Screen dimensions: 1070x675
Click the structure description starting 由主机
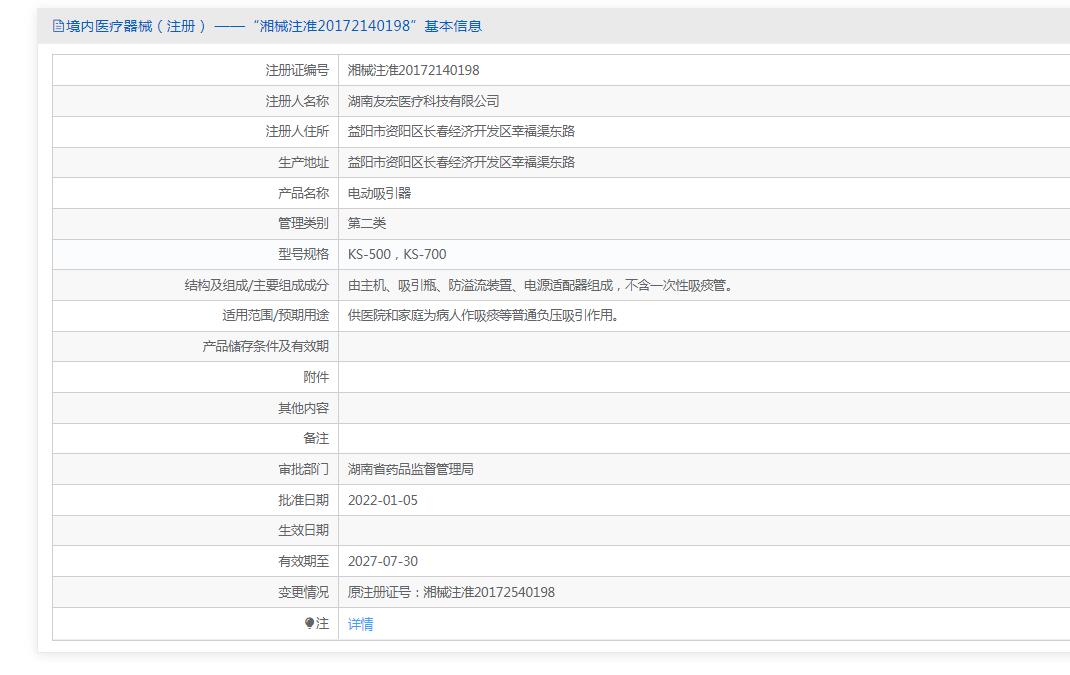click(541, 285)
